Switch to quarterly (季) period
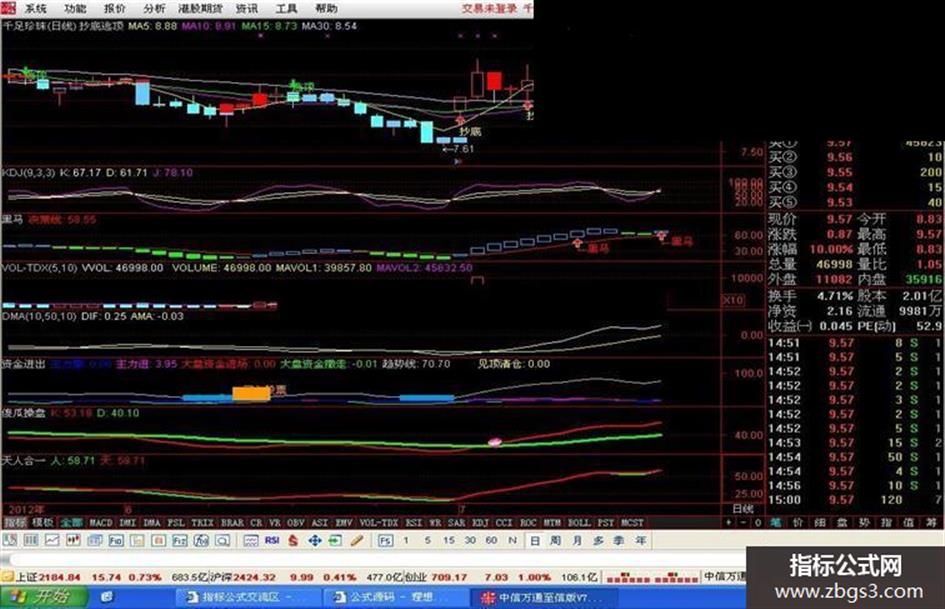Viewport: 945px width, 609px height. coord(619,541)
